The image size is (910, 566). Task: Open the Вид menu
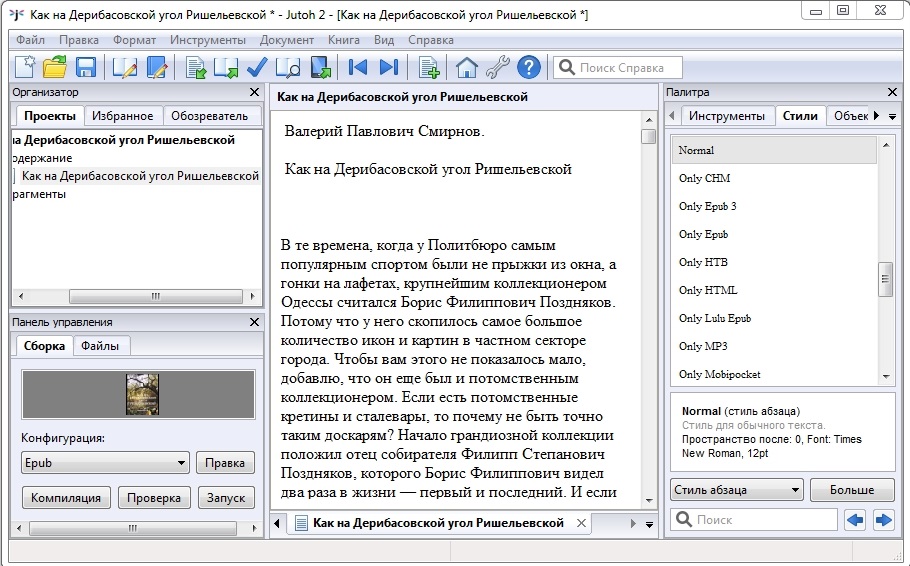pos(384,40)
